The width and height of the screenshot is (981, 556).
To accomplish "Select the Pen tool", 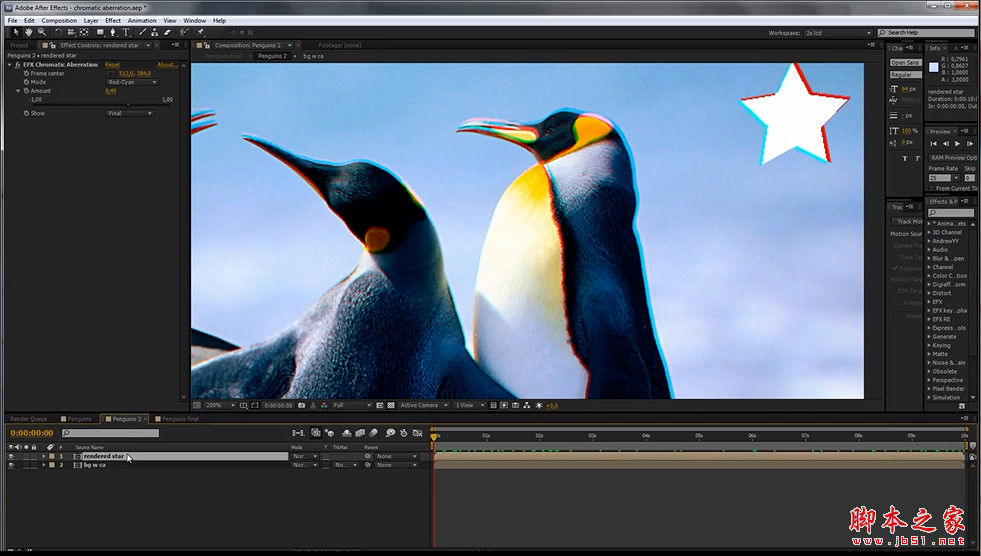I will click(x=113, y=32).
